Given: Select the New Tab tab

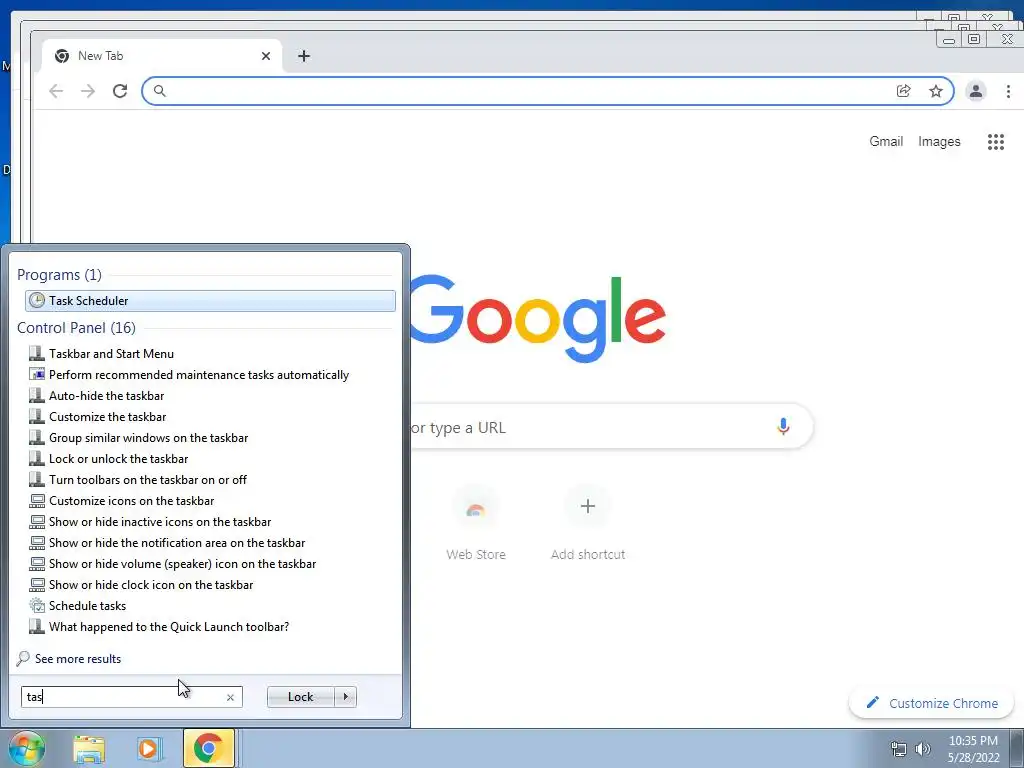Looking at the screenshot, I should 162,56.
